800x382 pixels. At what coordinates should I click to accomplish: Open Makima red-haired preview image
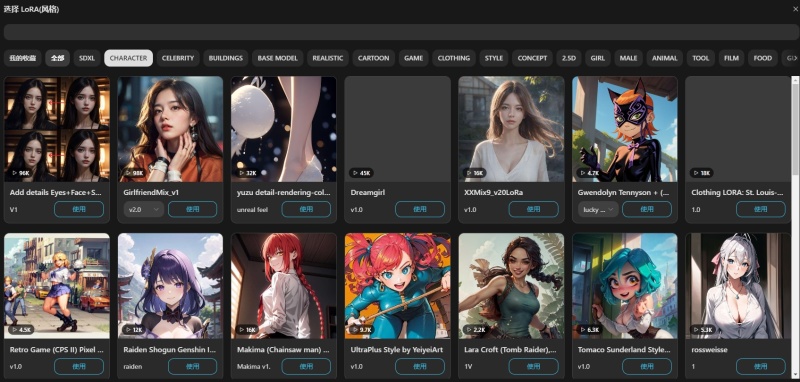[284, 286]
